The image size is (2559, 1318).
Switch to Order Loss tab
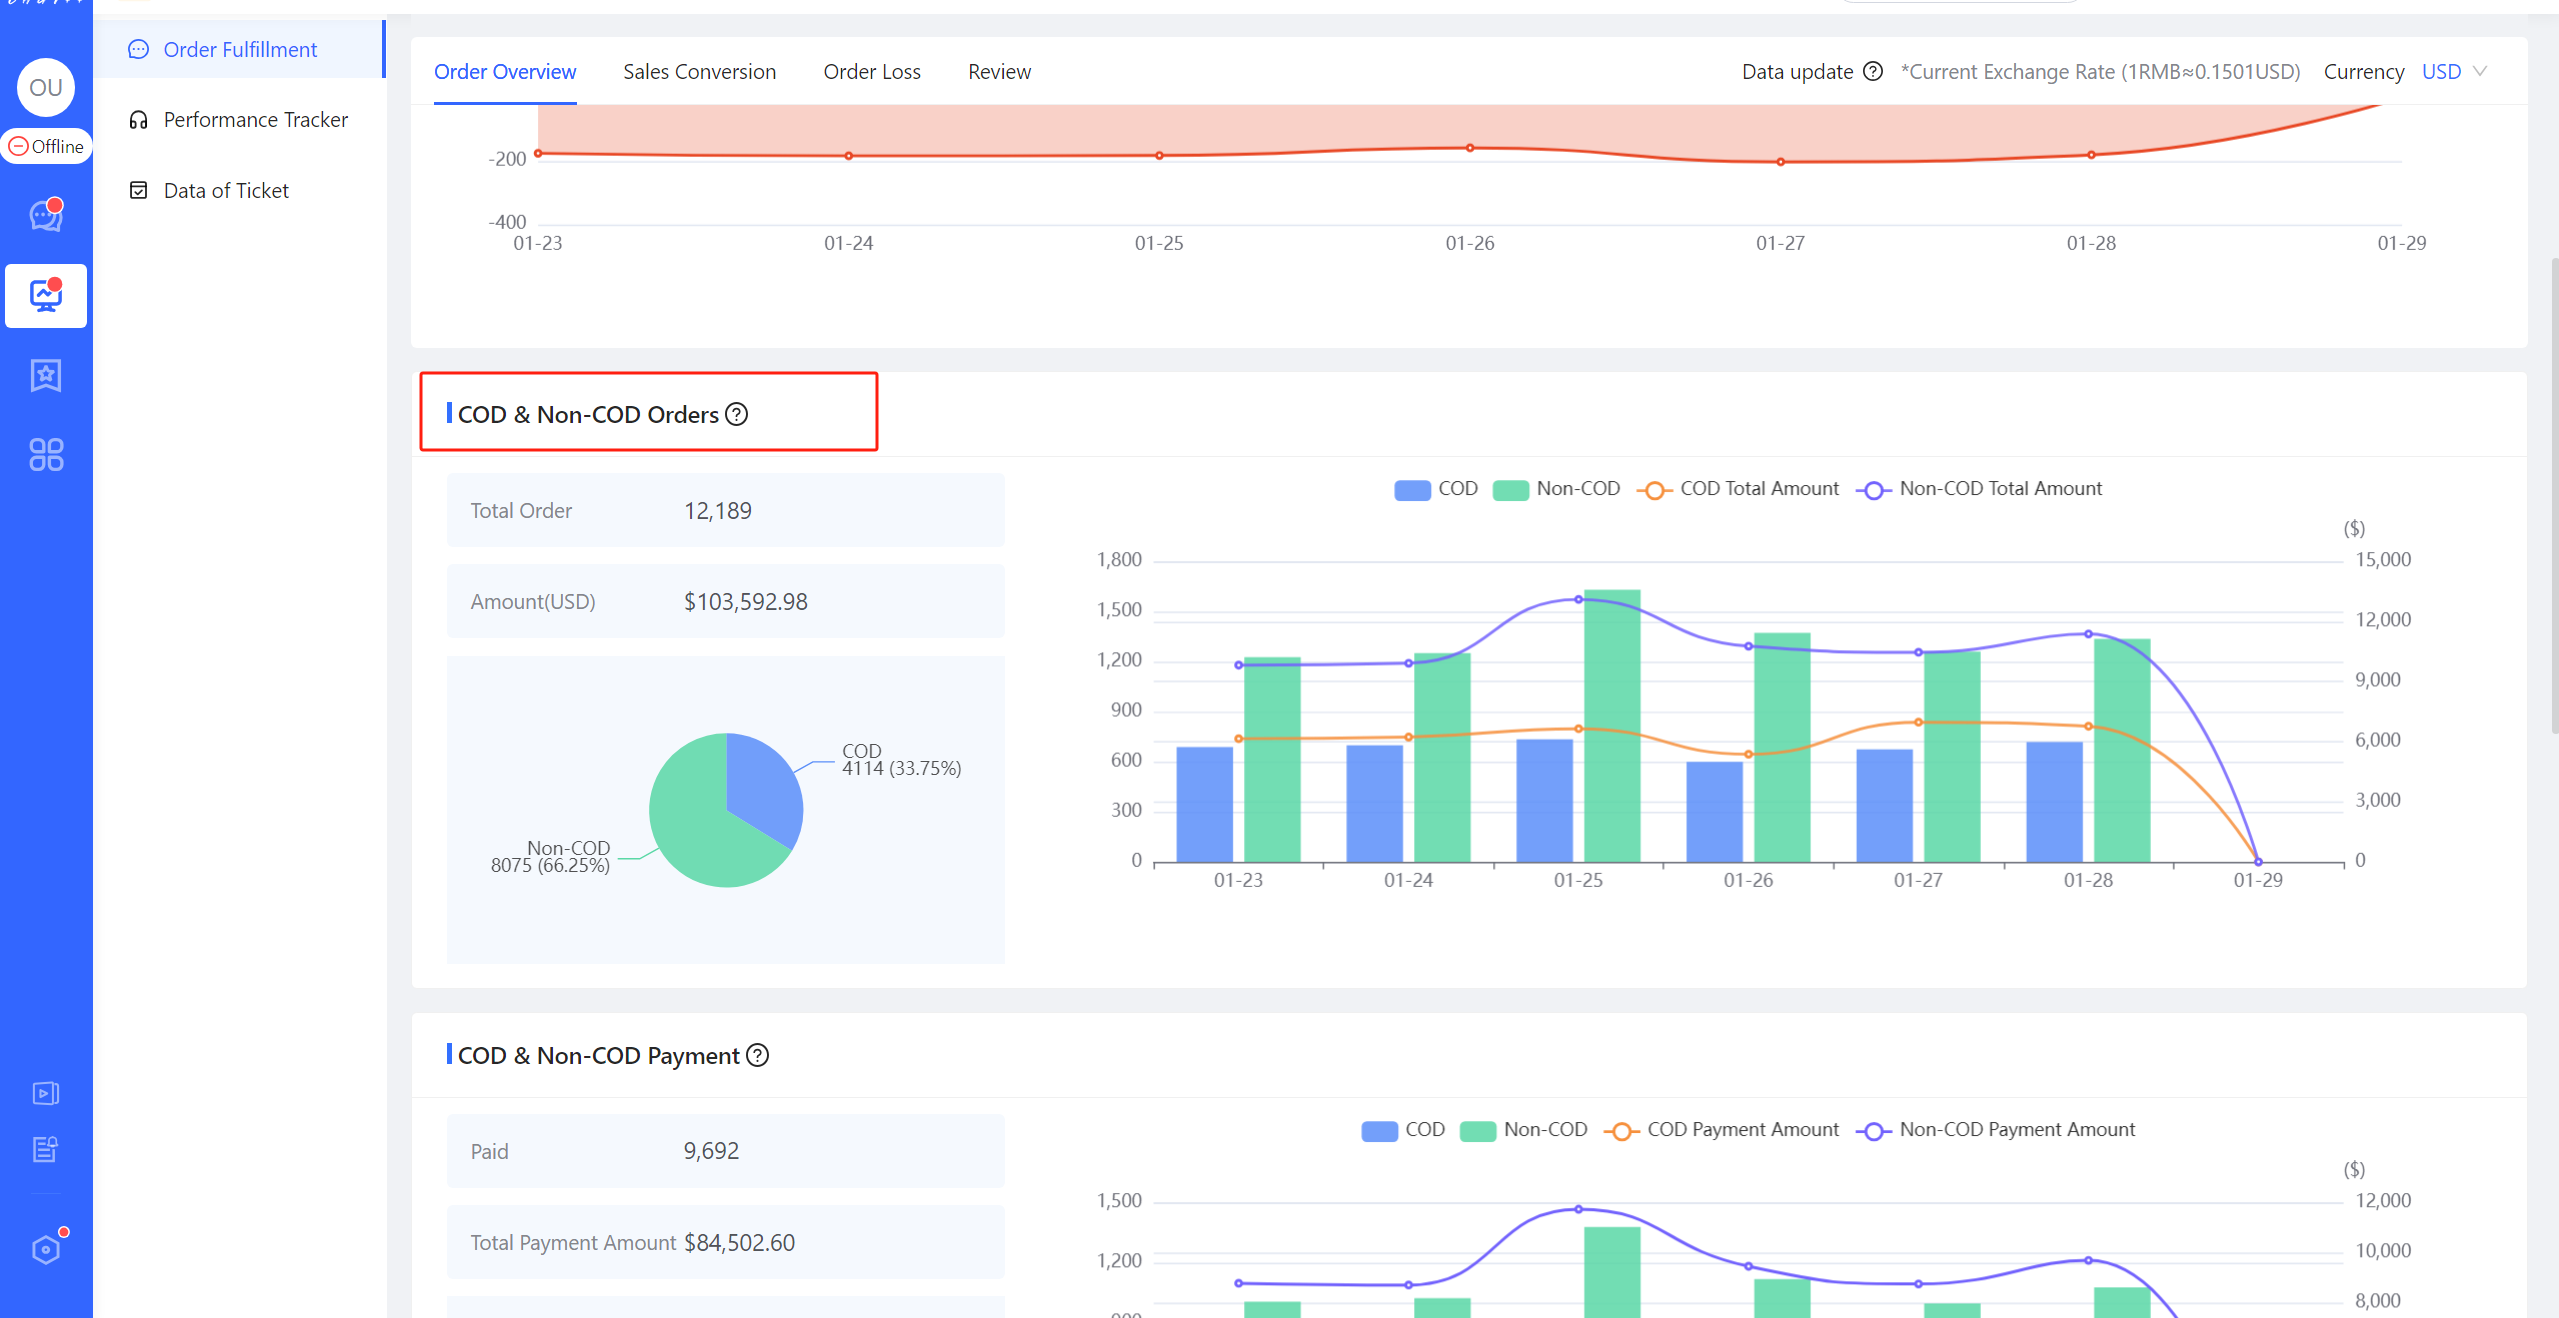872,72
